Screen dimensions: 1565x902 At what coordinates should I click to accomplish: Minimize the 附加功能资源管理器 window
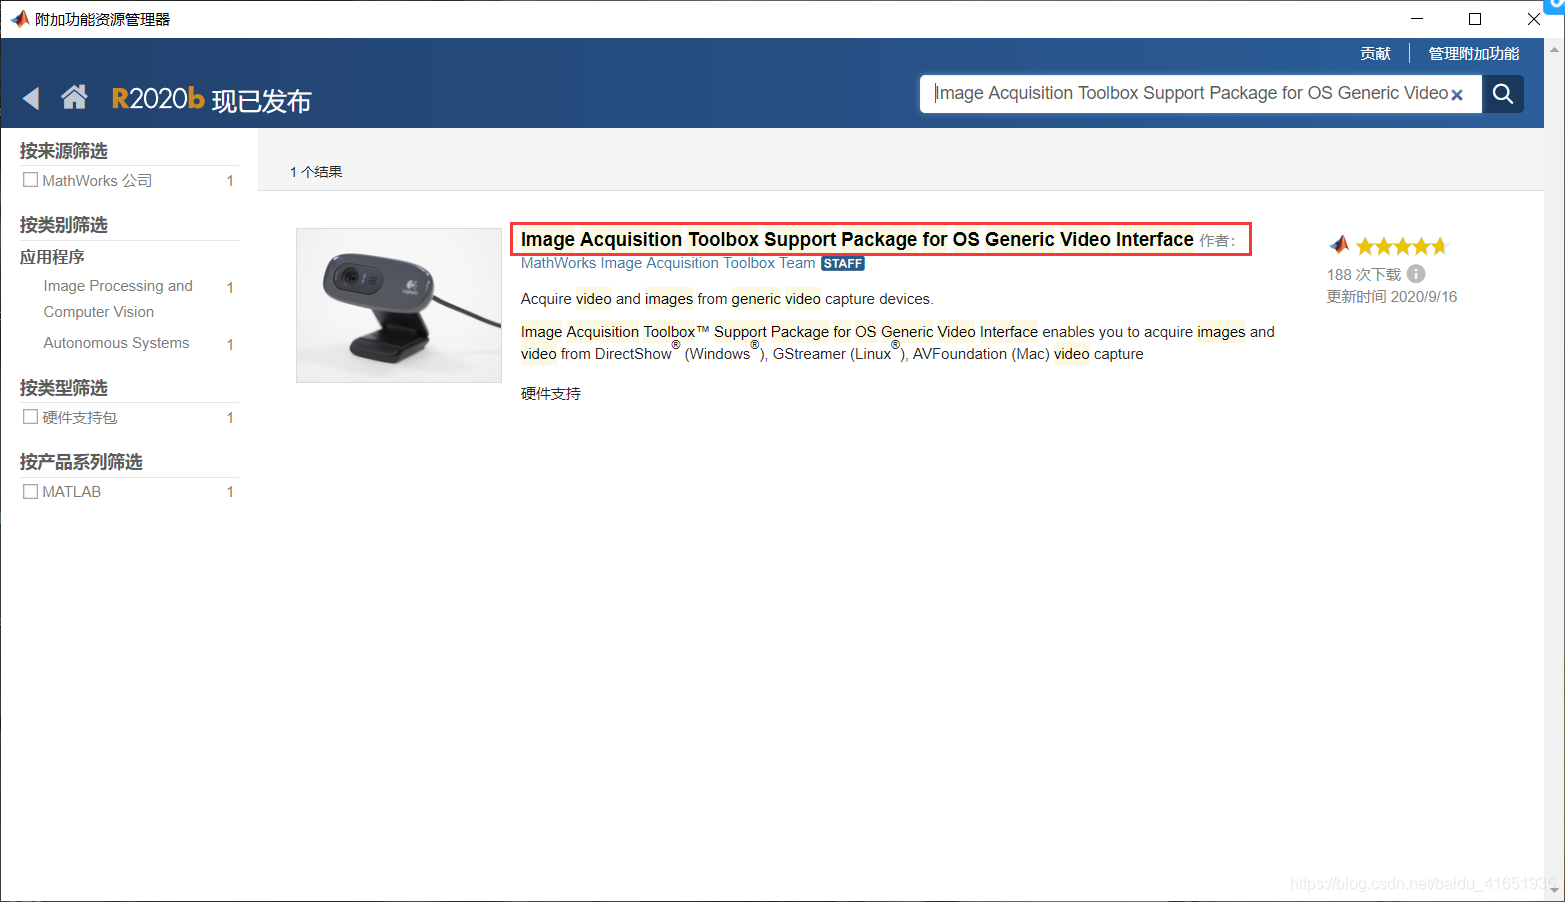coord(1416,19)
